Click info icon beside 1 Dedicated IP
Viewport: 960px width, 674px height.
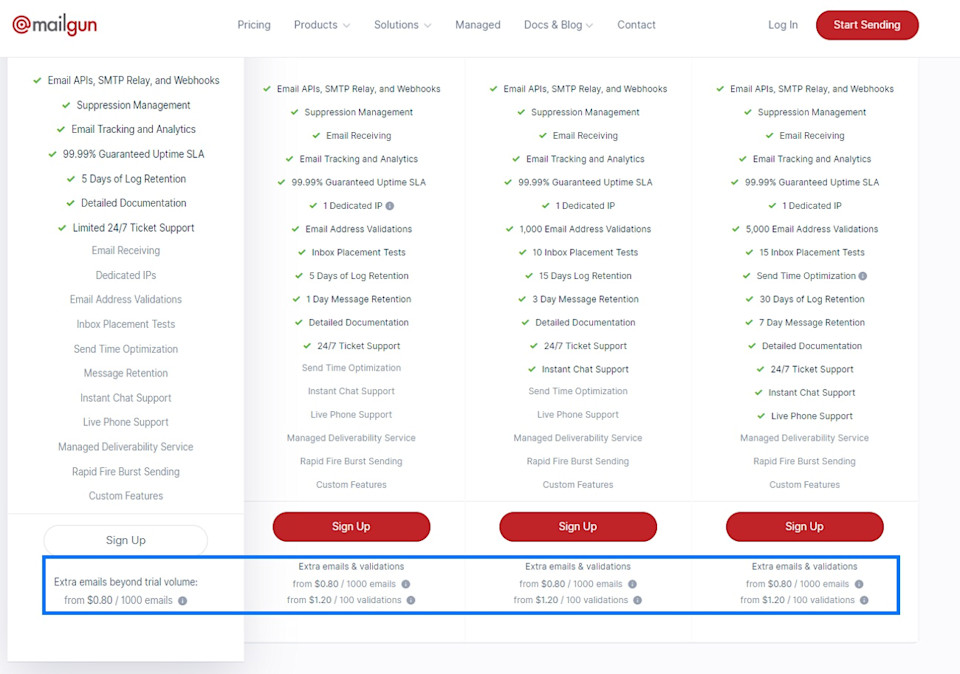(x=390, y=206)
